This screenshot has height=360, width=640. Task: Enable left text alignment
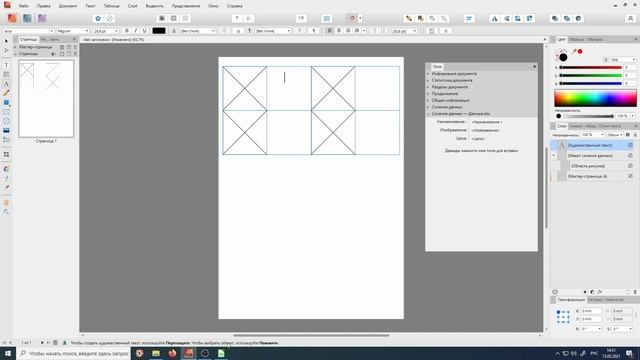tap(329, 31)
